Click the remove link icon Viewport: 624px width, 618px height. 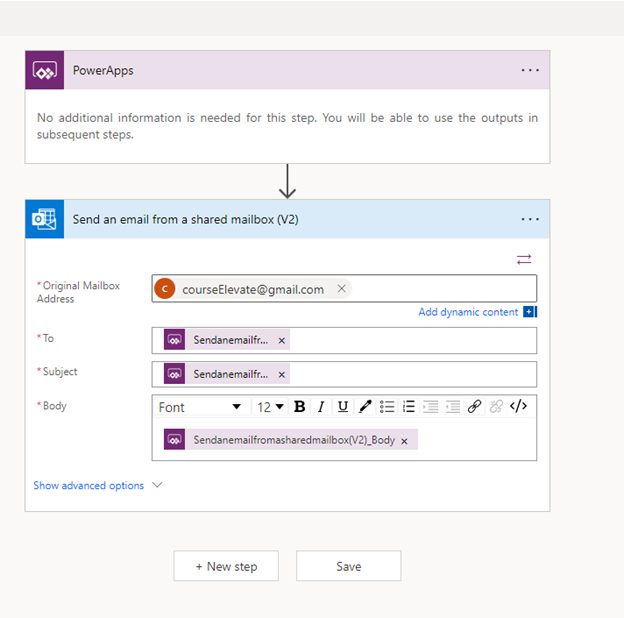tap(496, 407)
